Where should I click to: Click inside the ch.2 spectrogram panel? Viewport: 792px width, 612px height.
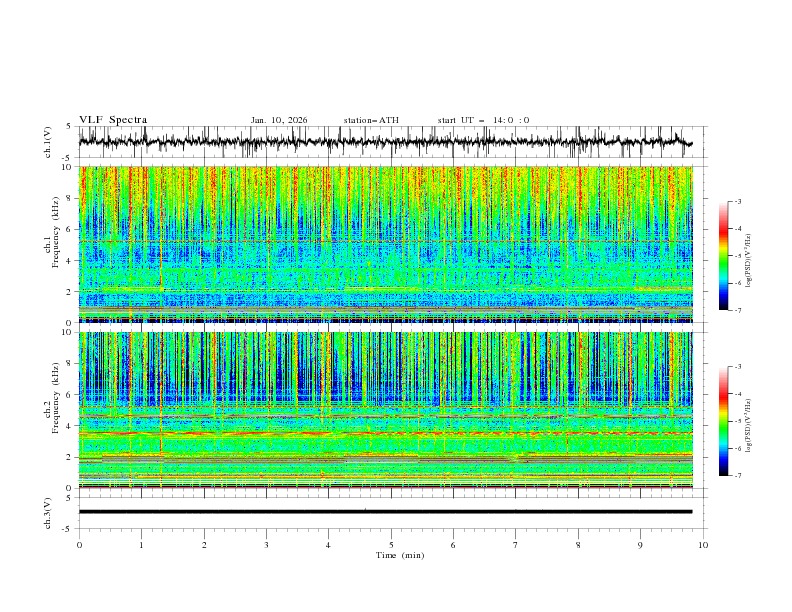coord(385,410)
